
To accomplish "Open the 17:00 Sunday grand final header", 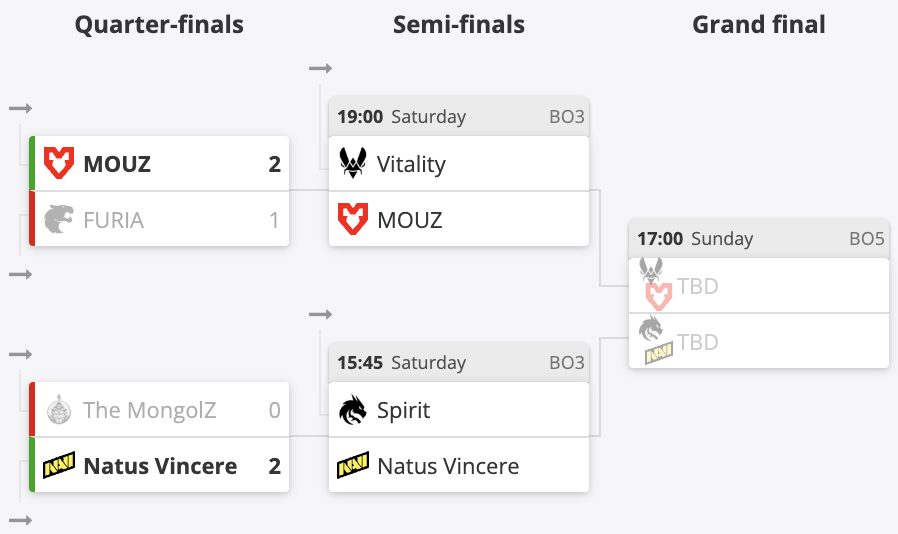I will pyautogui.click(x=759, y=238).
